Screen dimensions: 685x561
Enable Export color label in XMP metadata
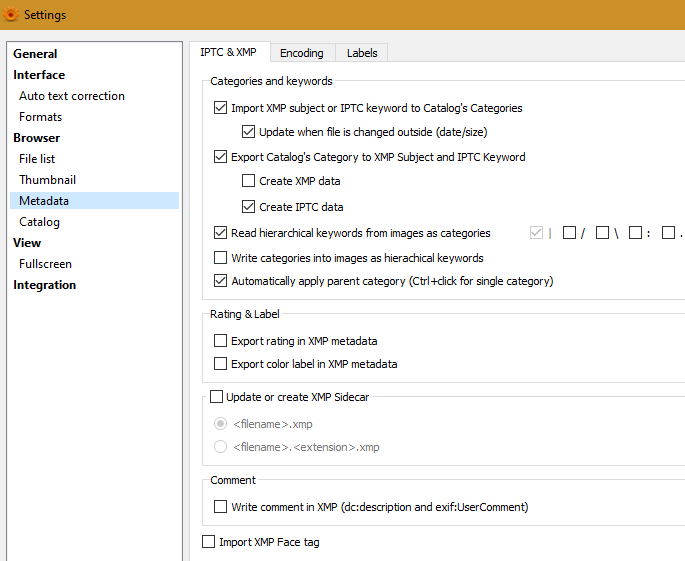pos(221,364)
